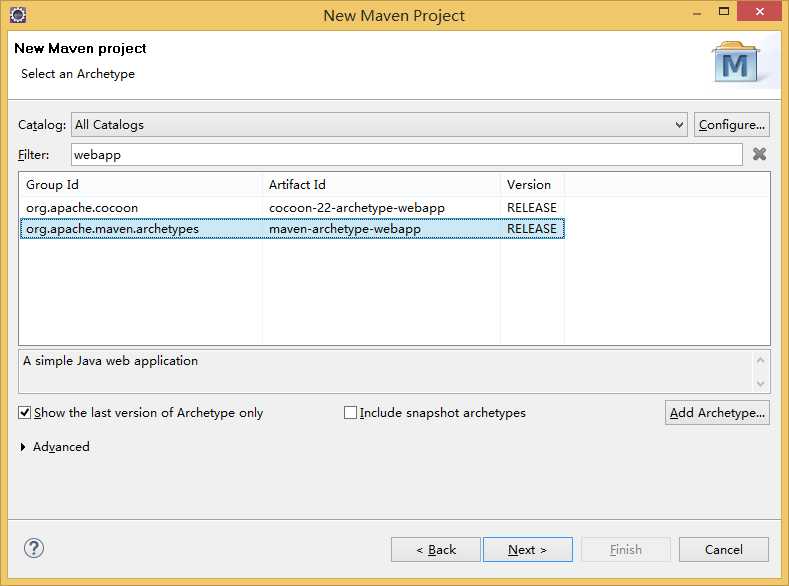Image resolution: width=789 pixels, height=586 pixels.
Task: Click description scrollbar down arrow
Action: coord(760,384)
